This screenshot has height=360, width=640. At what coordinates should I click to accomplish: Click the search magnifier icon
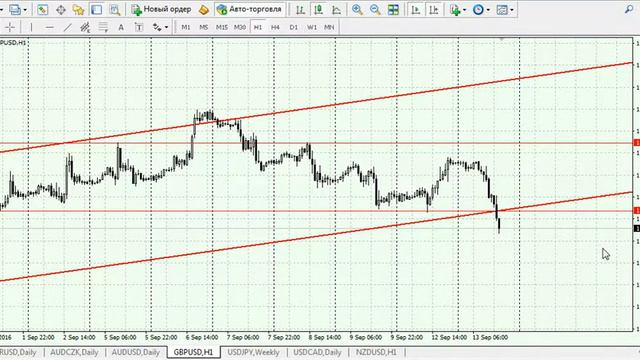point(629,9)
